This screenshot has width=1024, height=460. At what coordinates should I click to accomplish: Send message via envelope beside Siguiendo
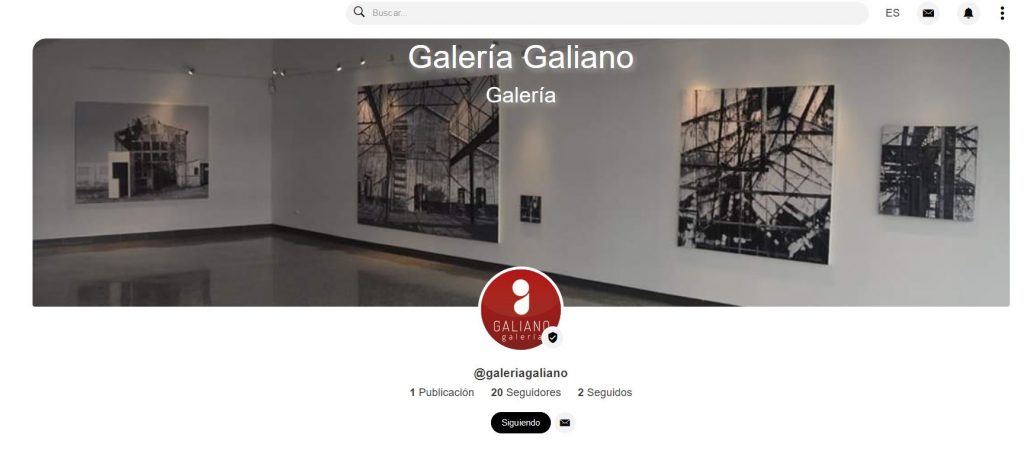tap(565, 423)
